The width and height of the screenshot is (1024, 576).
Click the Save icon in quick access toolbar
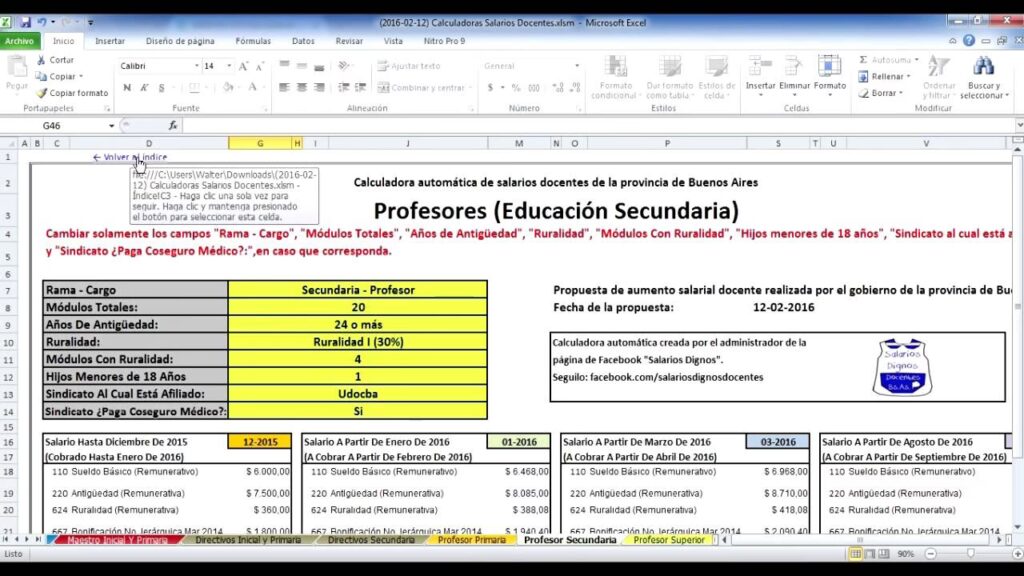click(25, 21)
